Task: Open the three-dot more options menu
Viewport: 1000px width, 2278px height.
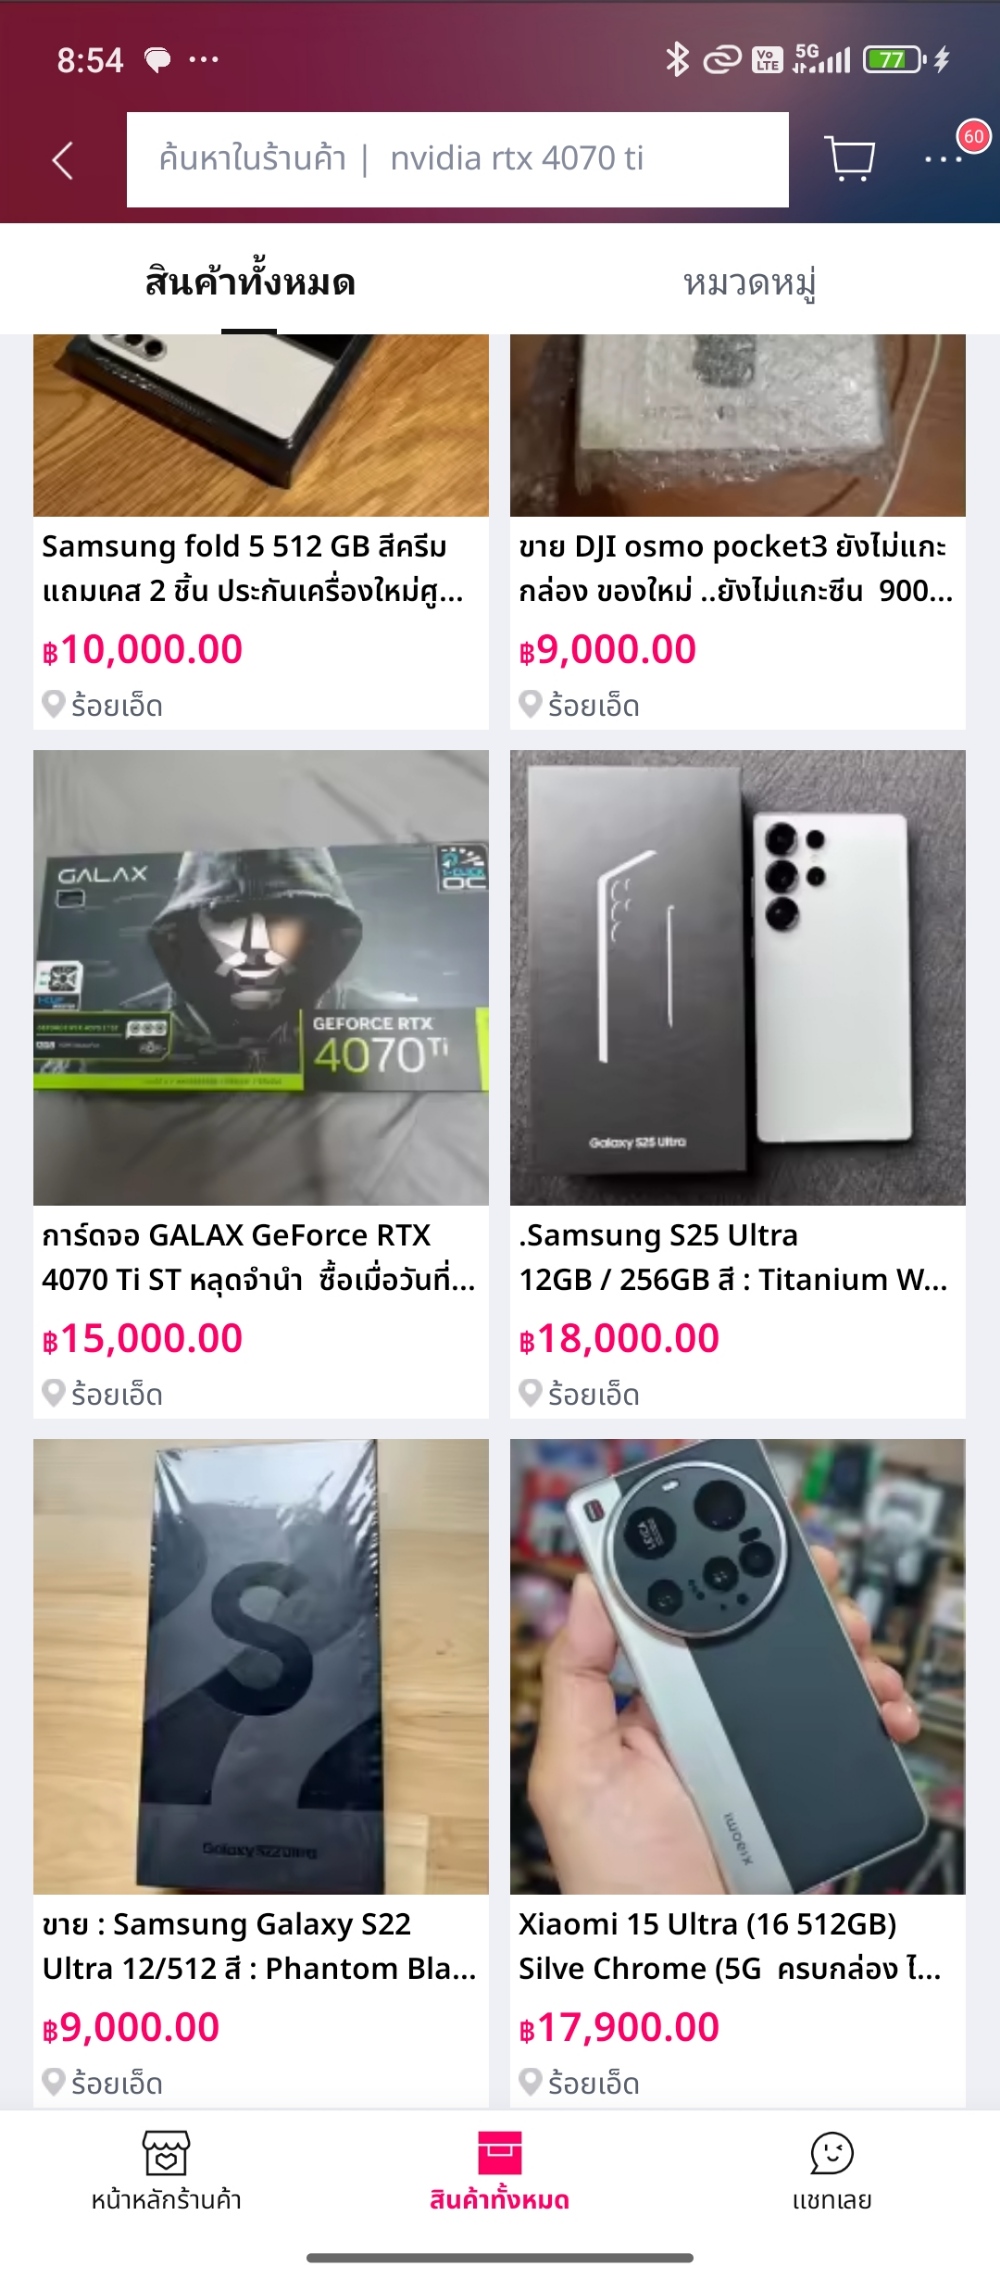Action: coord(942,159)
